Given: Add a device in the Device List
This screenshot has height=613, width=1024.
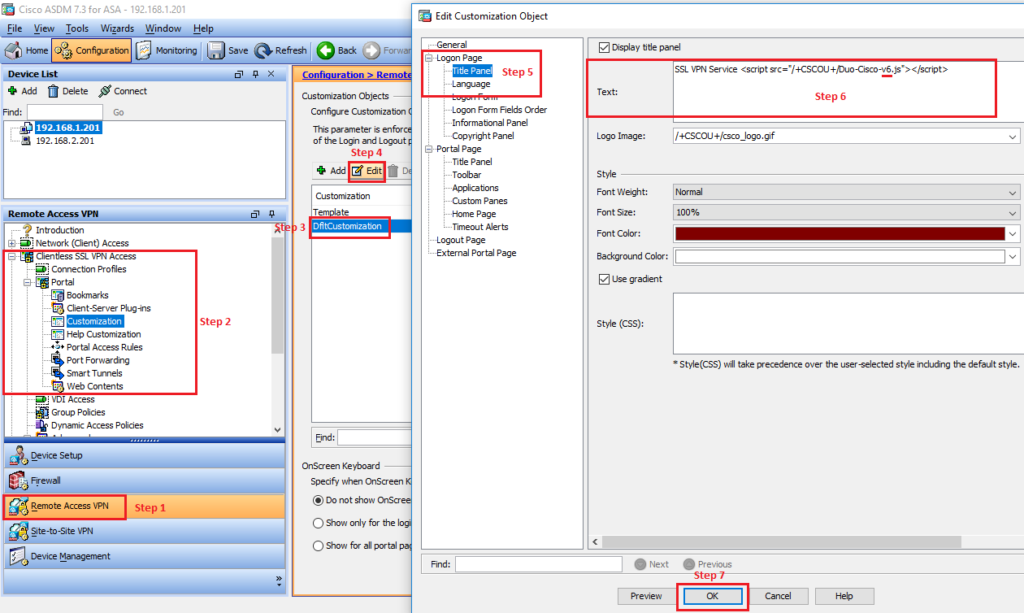Looking at the screenshot, I should click(22, 90).
